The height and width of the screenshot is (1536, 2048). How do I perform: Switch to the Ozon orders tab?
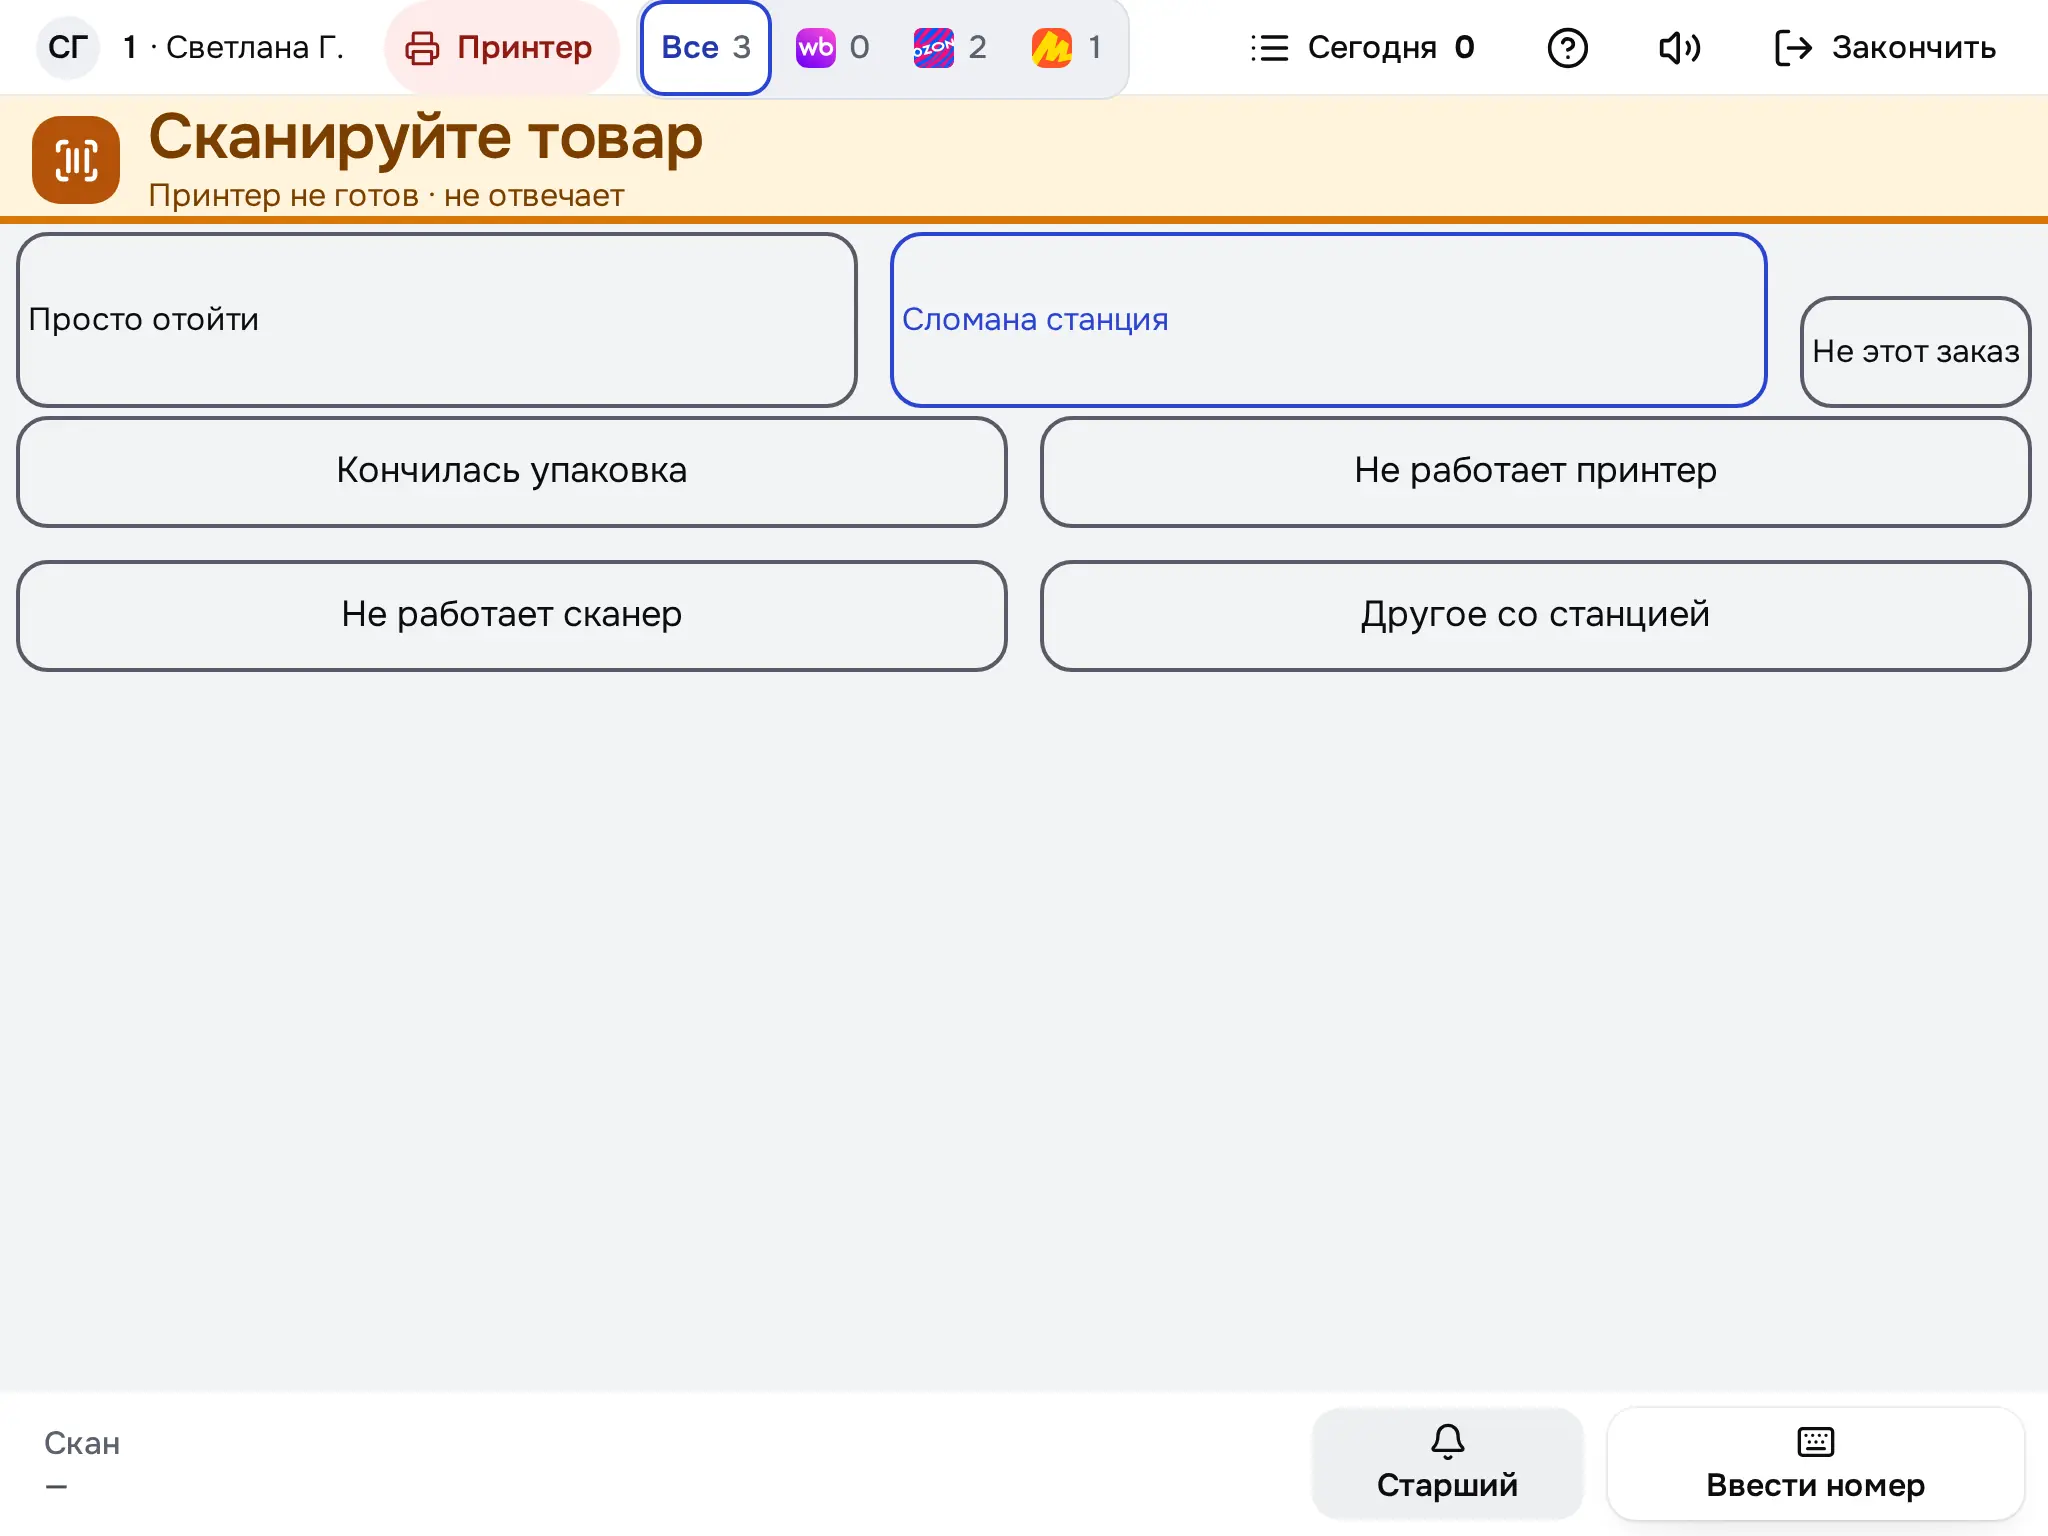(951, 47)
